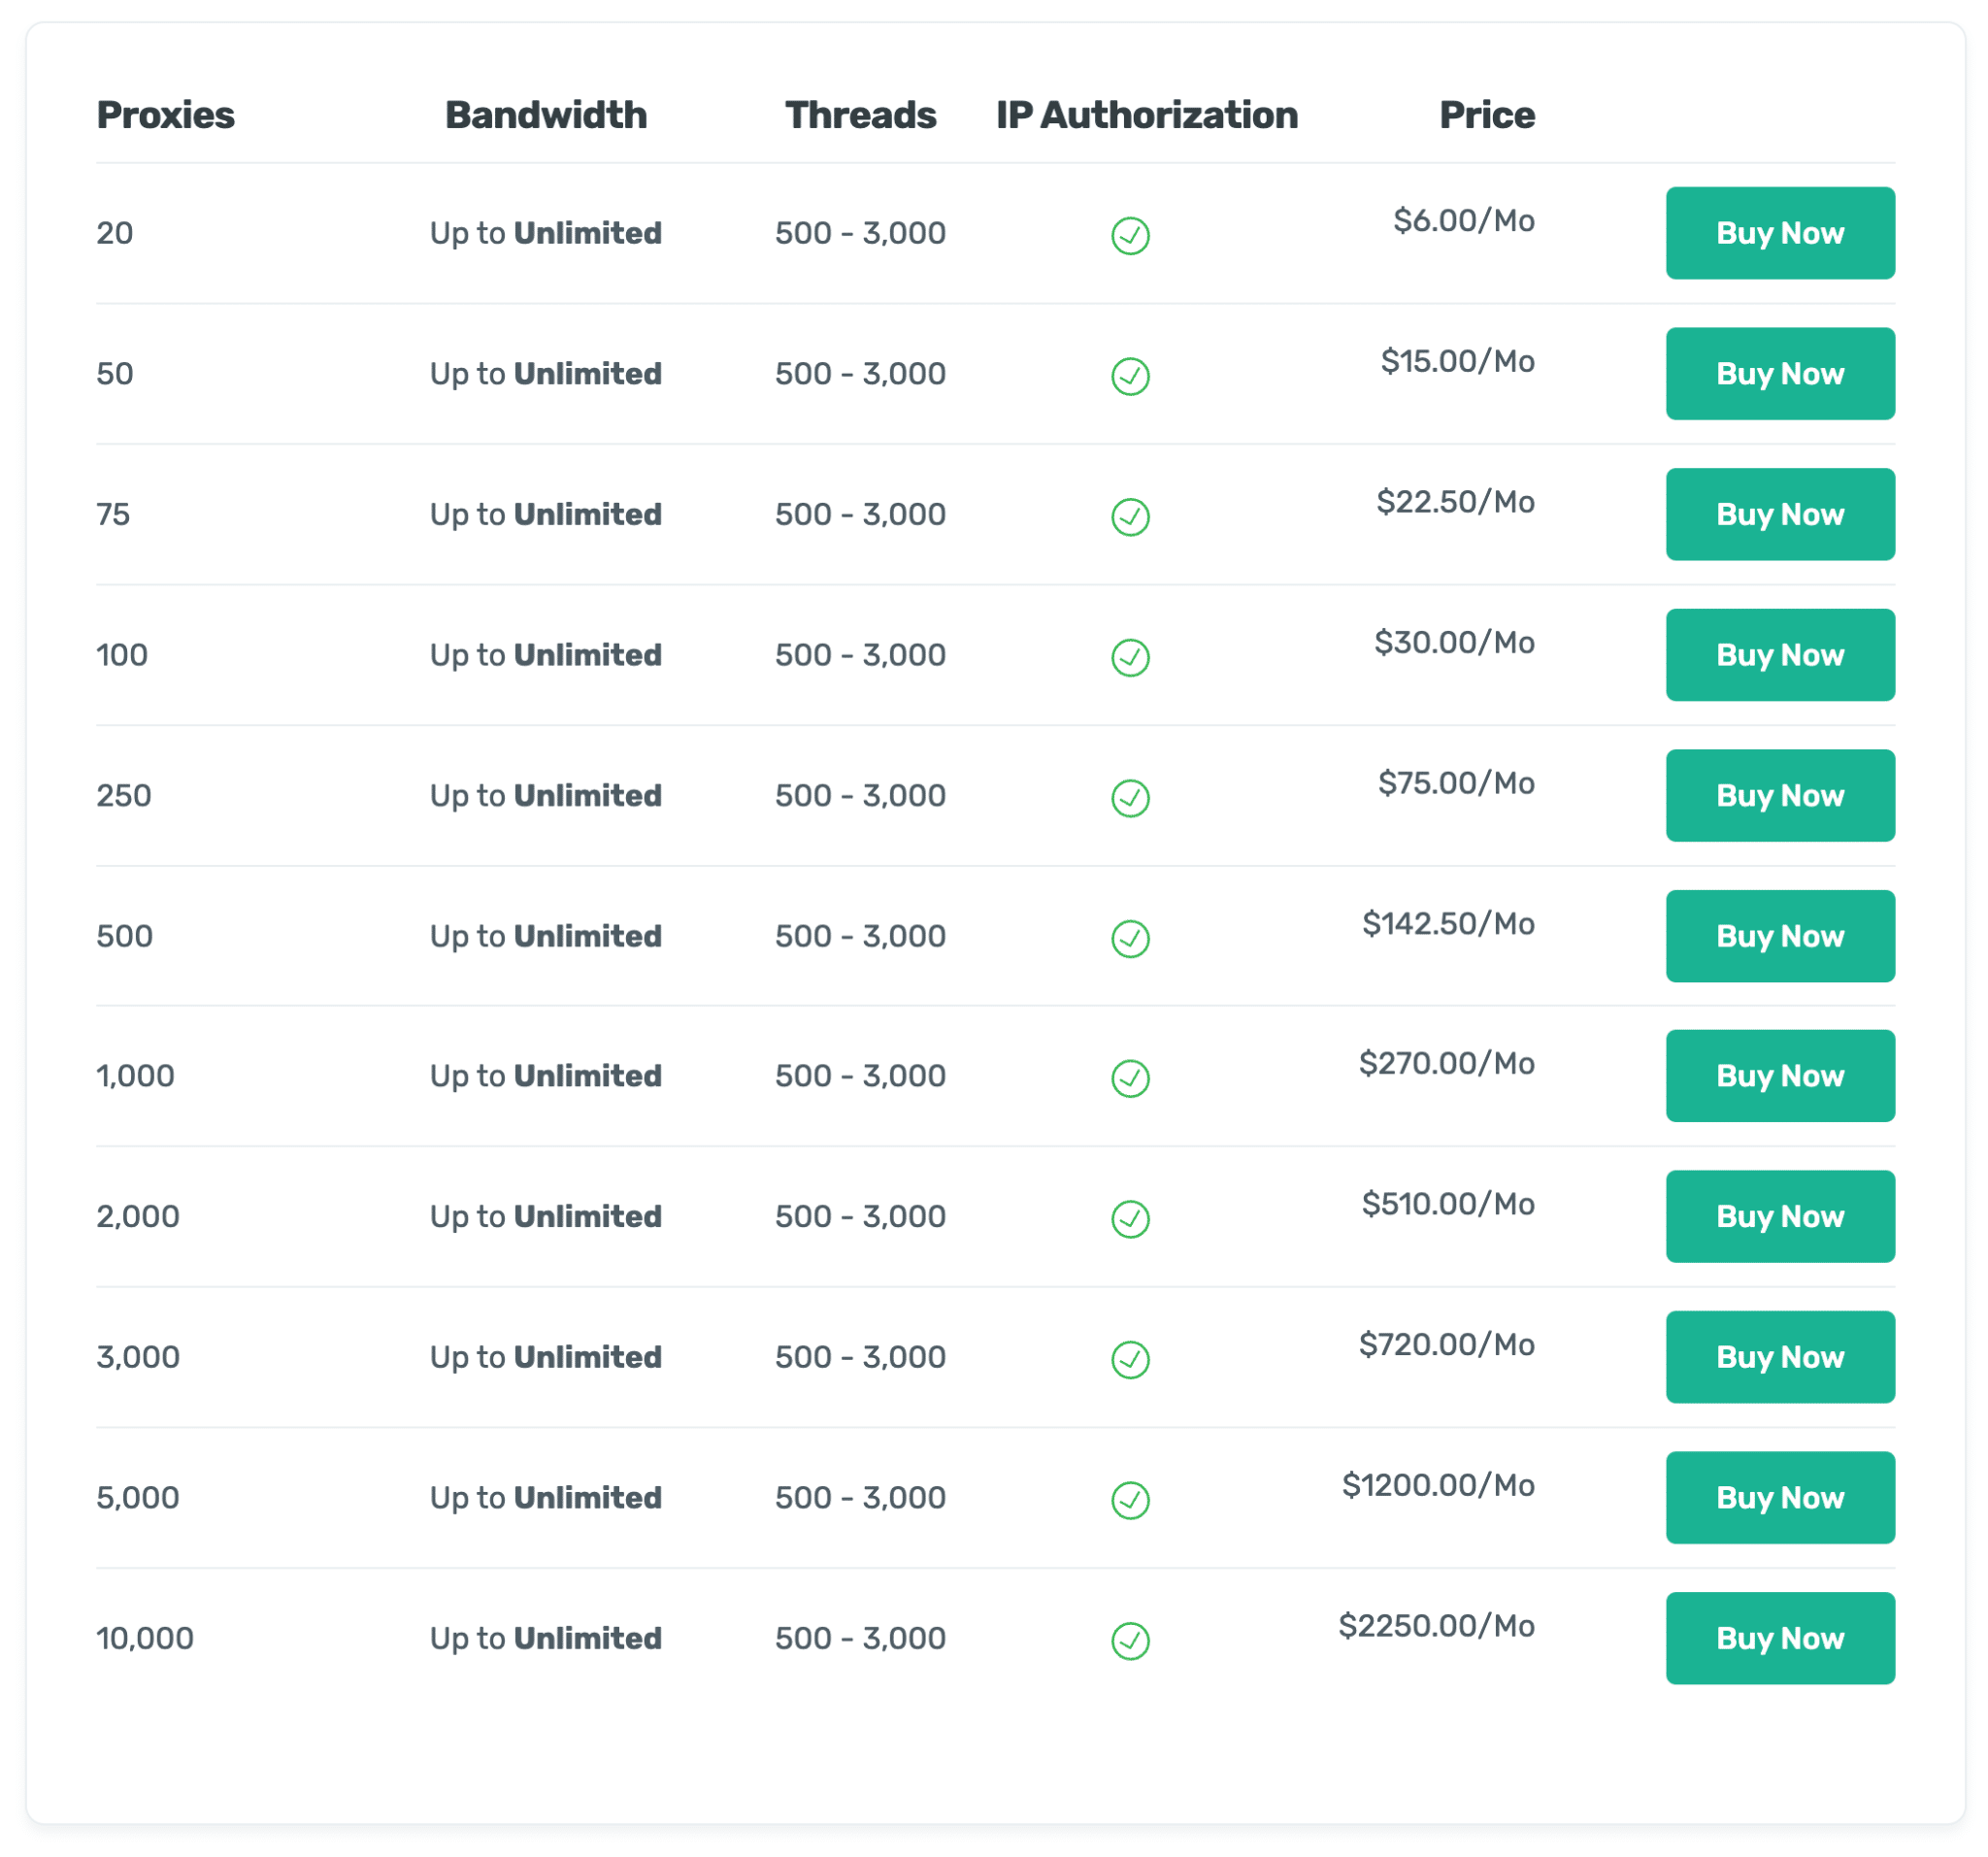
Task: Click Up to Unlimited in the 1,000 proxies row
Action: [546, 1077]
